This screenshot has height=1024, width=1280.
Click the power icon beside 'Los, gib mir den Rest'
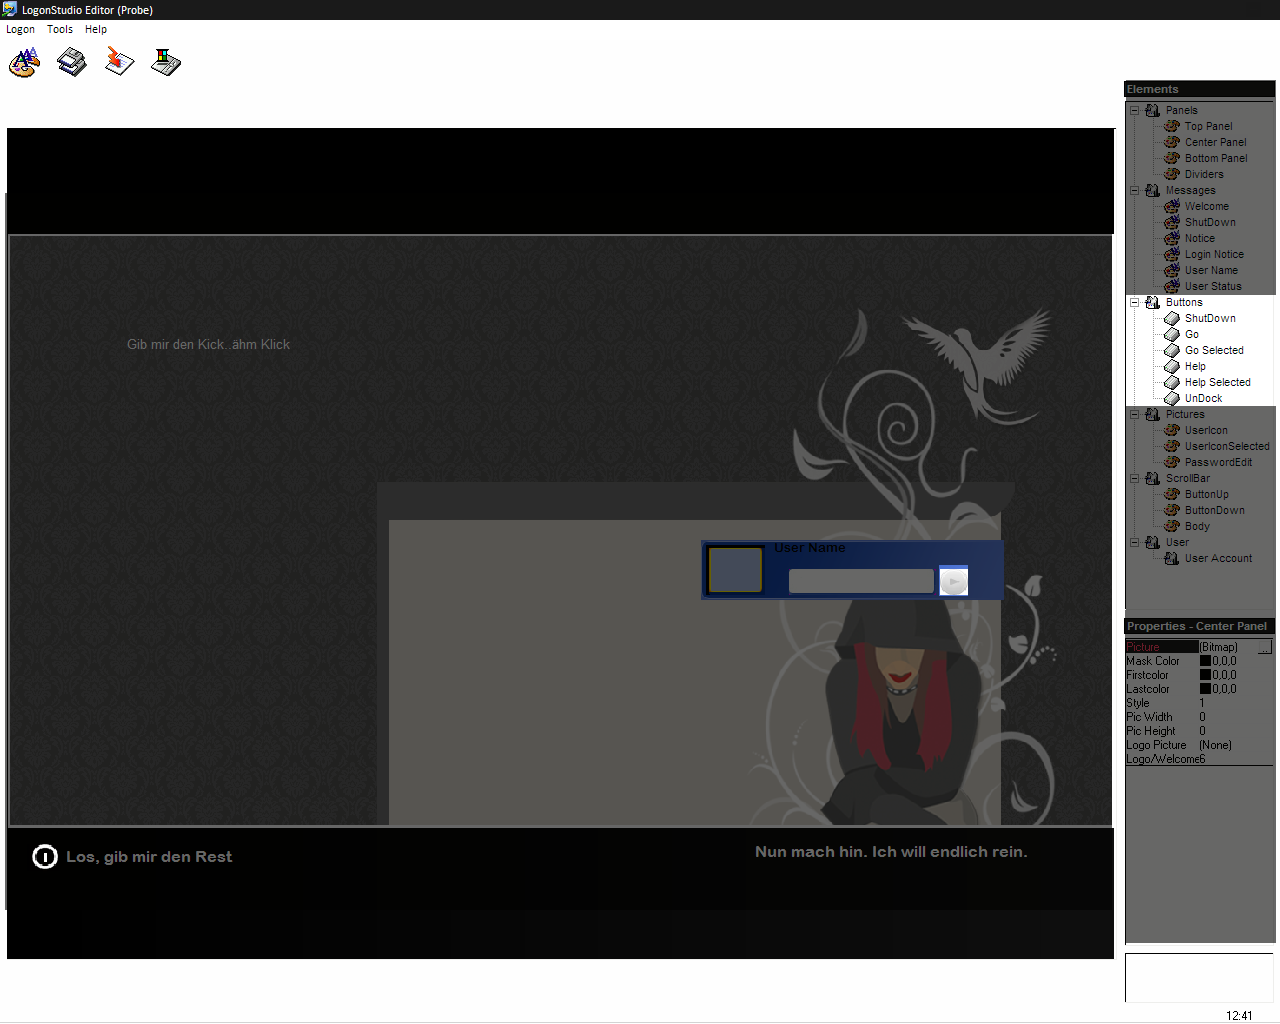pyautogui.click(x=45, y=857)
